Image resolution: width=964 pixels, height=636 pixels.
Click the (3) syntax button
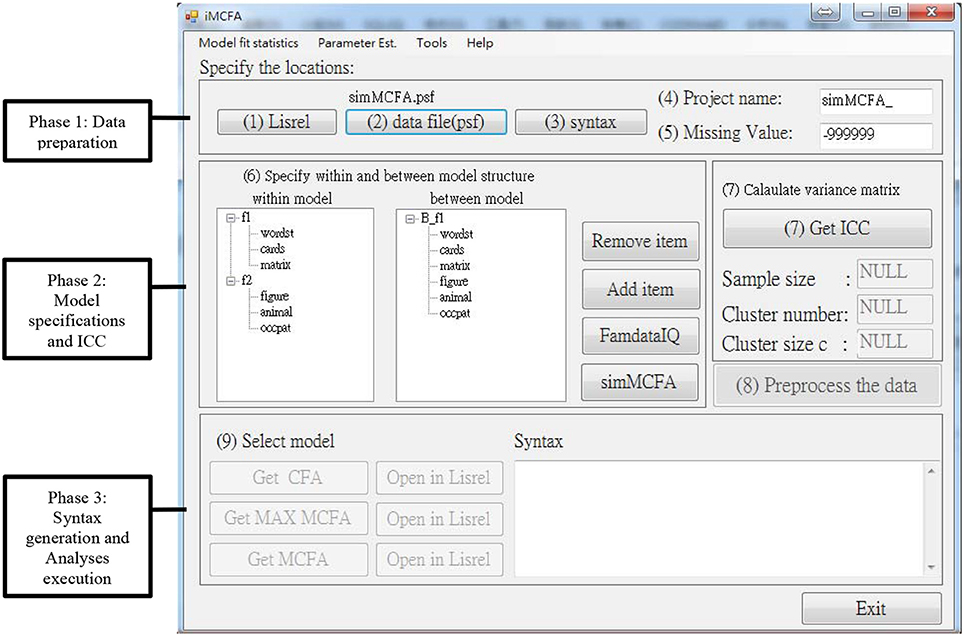tap(580, 121)
